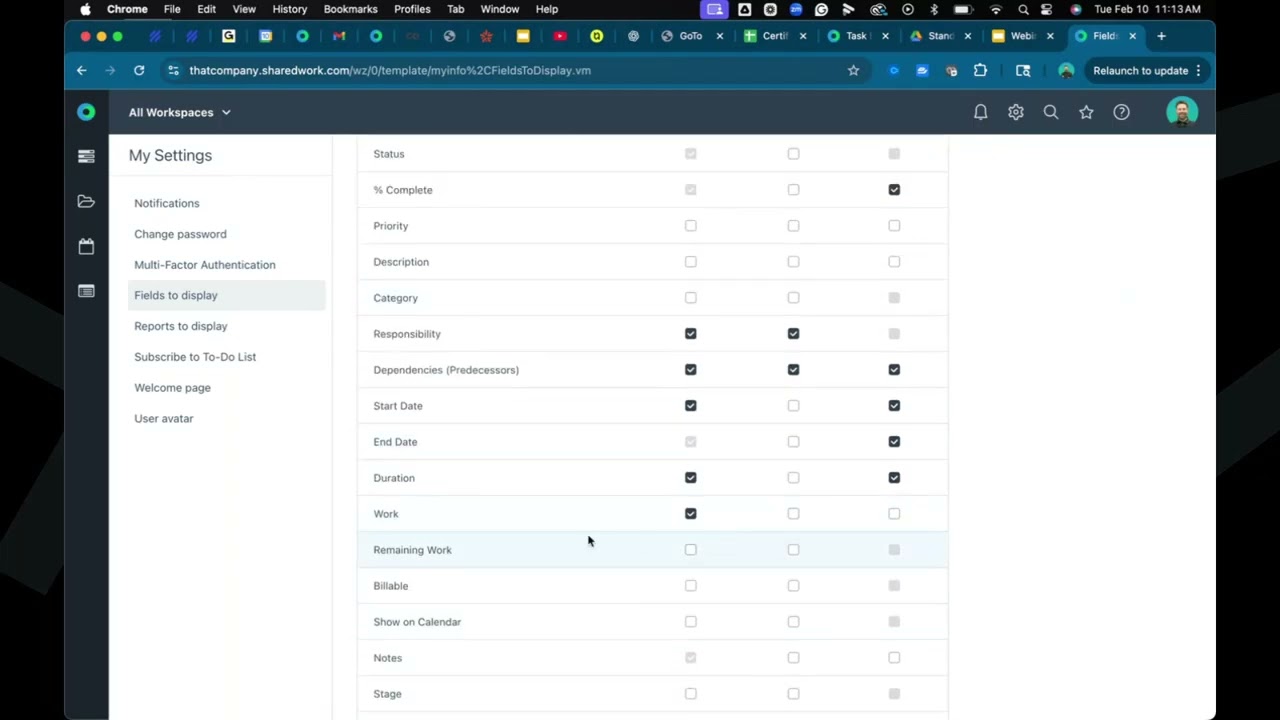Open Subscribe to To-Do List link
1280x720 pixels.
tap(195, 357)
